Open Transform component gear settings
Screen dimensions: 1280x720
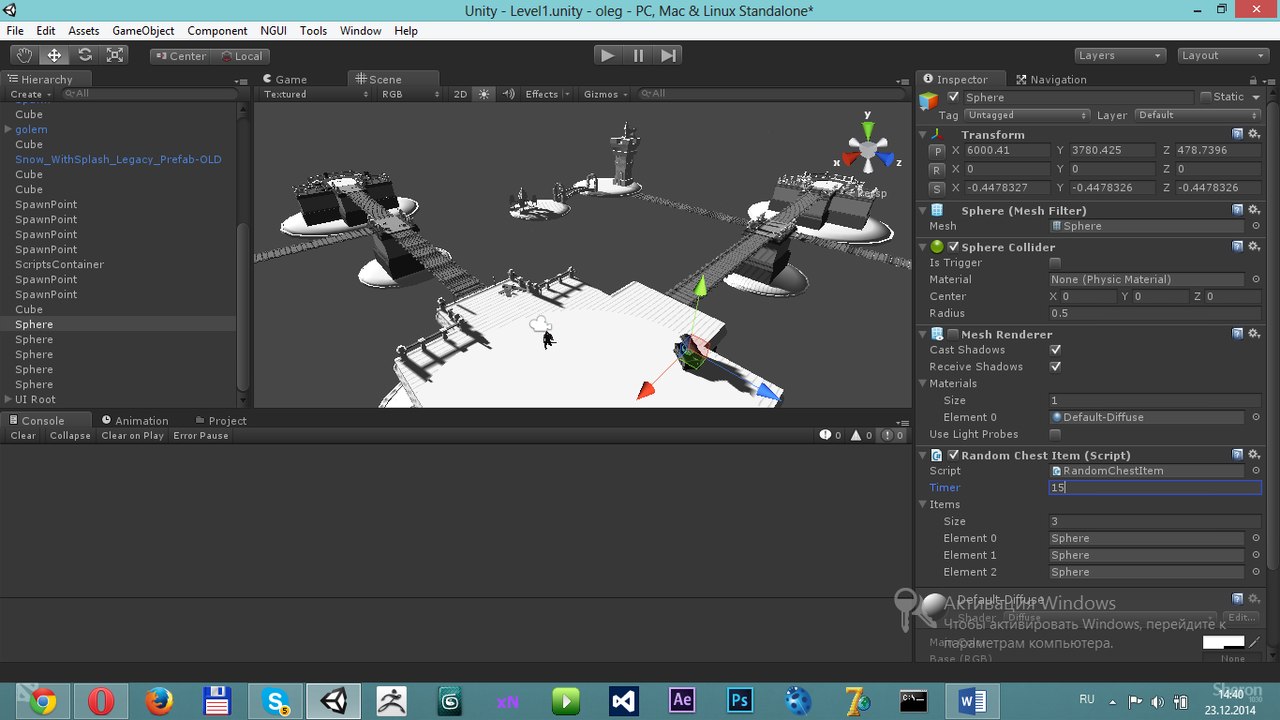(x=1255, y=134)
